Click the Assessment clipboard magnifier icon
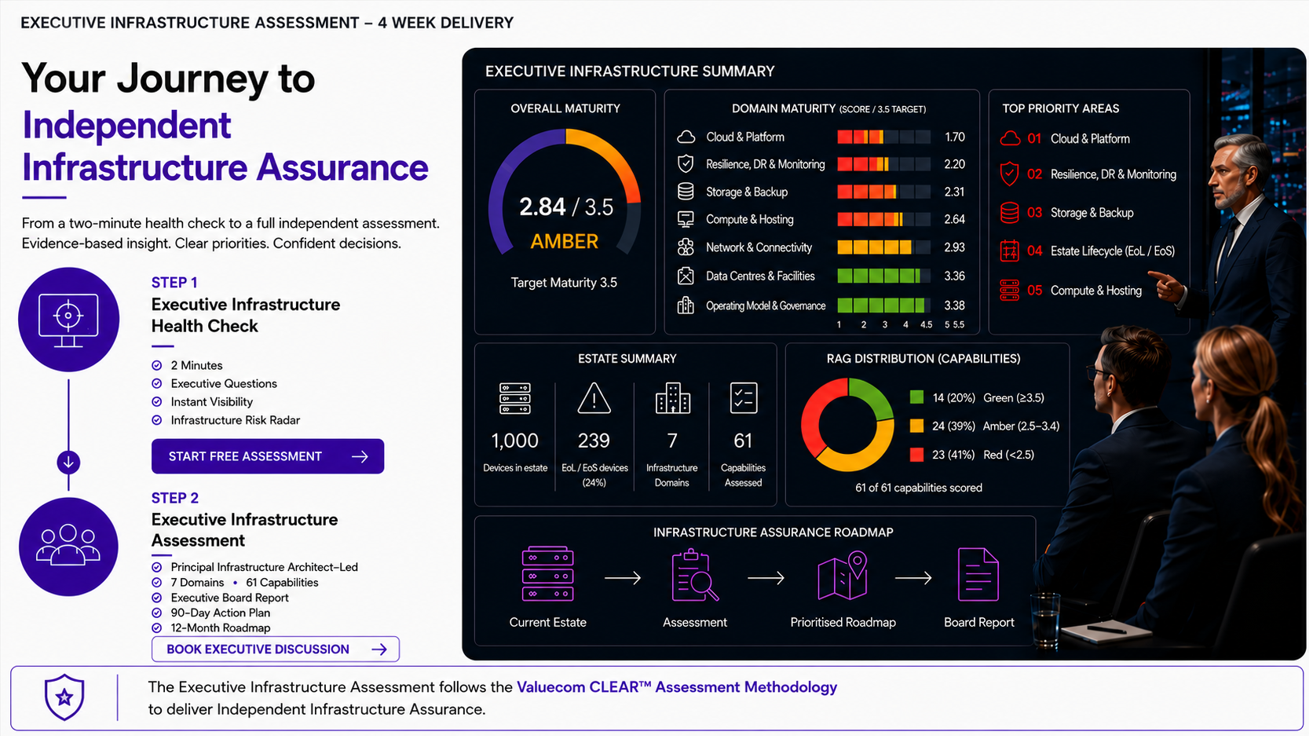 695,575
